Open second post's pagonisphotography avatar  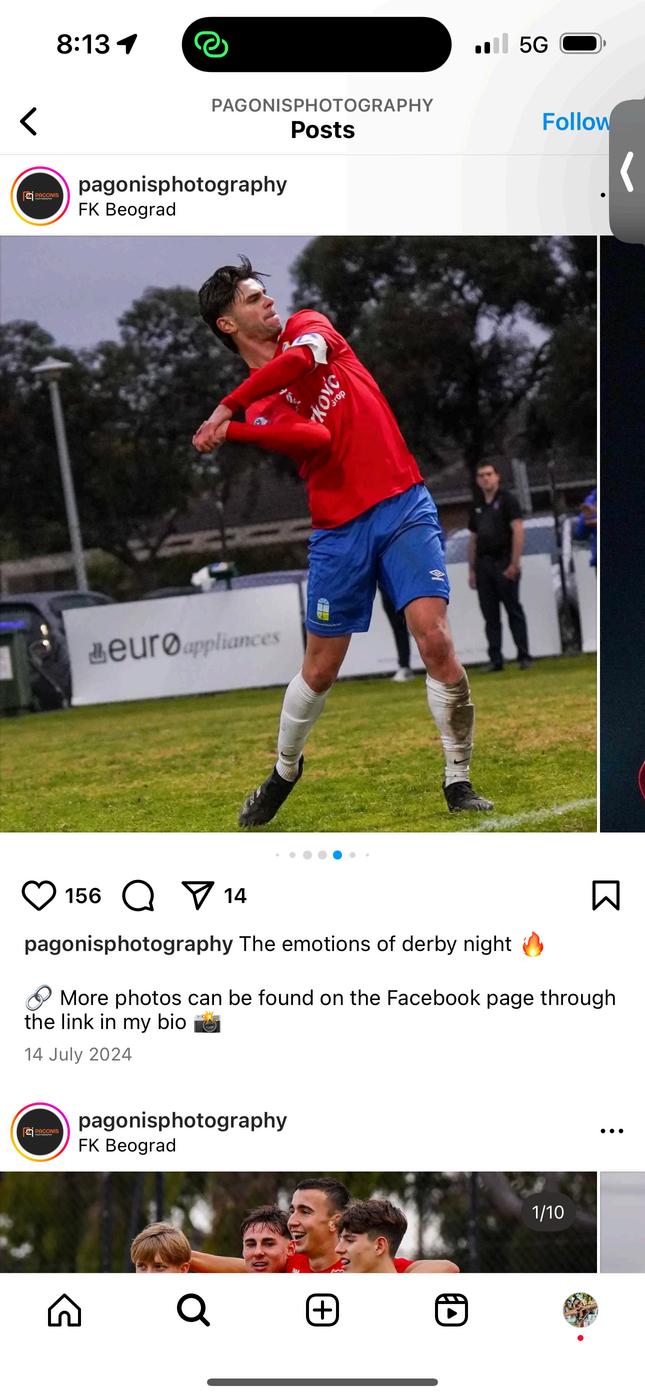click(x=40, y=1132)
